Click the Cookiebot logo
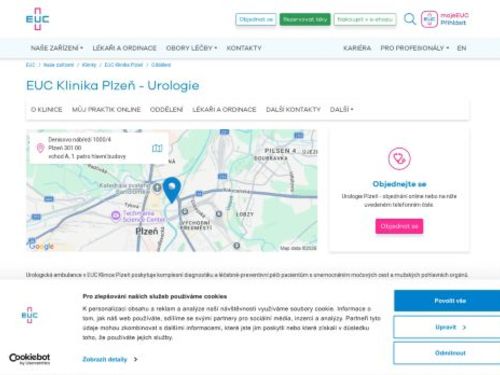The image size is (500, 375). (x=29, y=359)
